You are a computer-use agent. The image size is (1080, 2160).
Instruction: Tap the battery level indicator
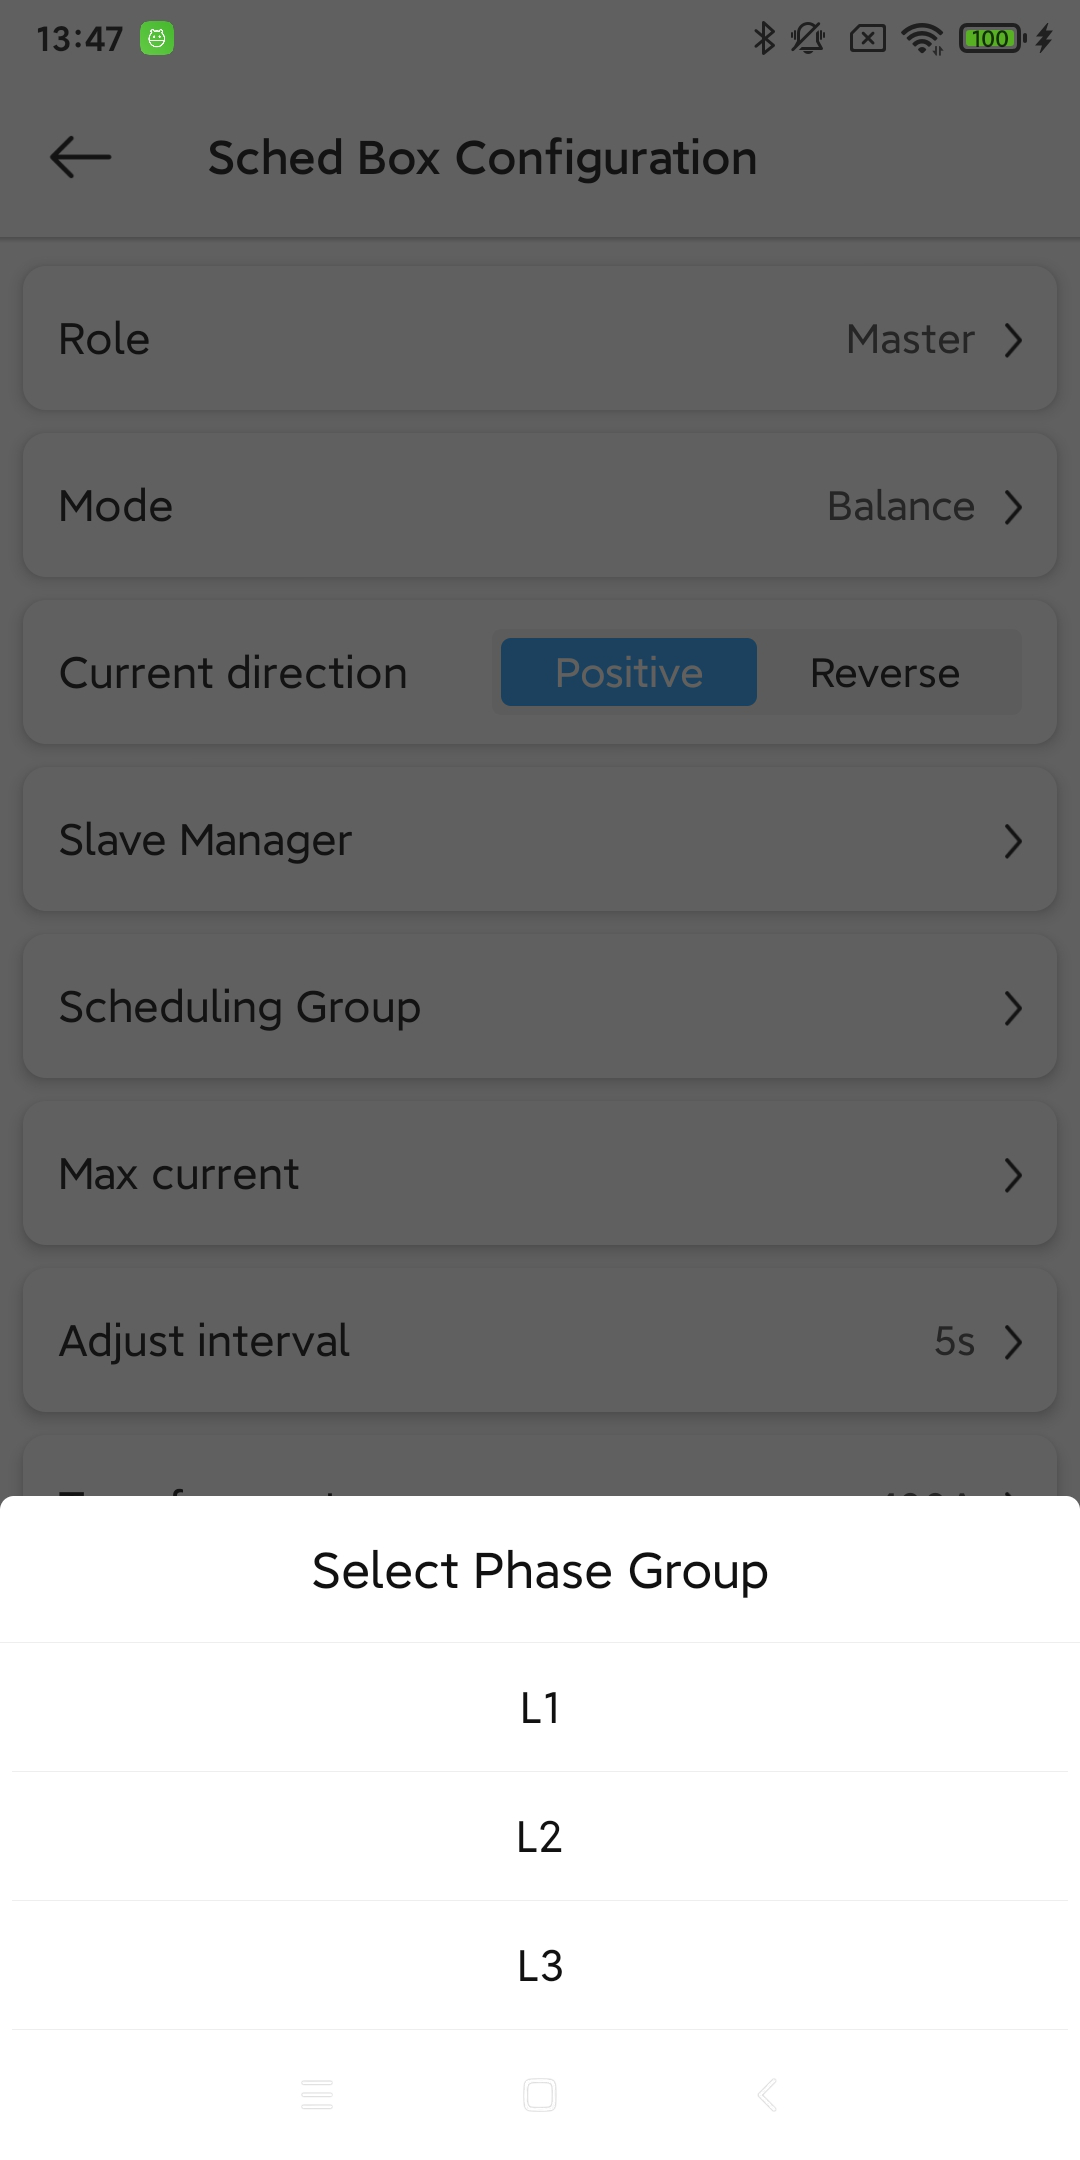pos(991,39)
